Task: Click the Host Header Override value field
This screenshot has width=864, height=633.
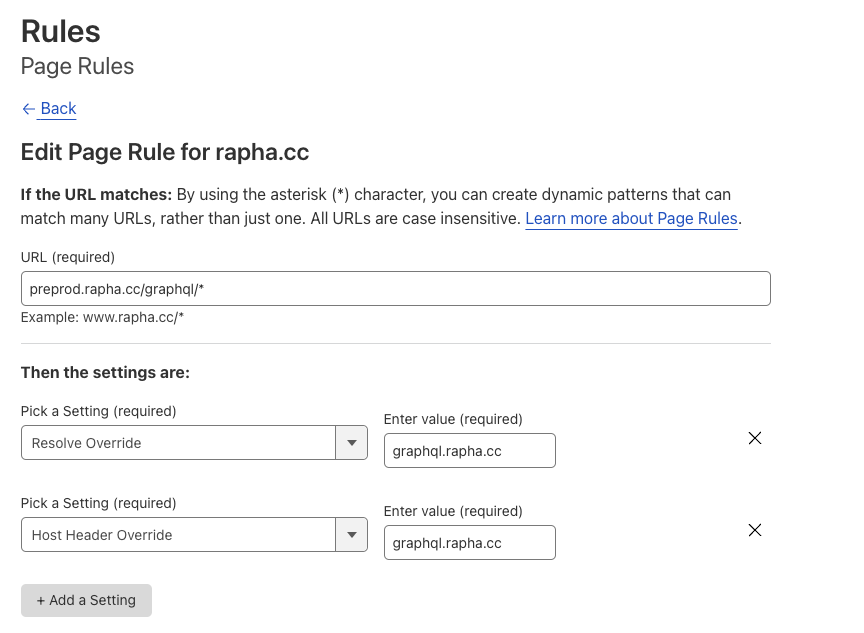Action: click(x=469, y=543)
